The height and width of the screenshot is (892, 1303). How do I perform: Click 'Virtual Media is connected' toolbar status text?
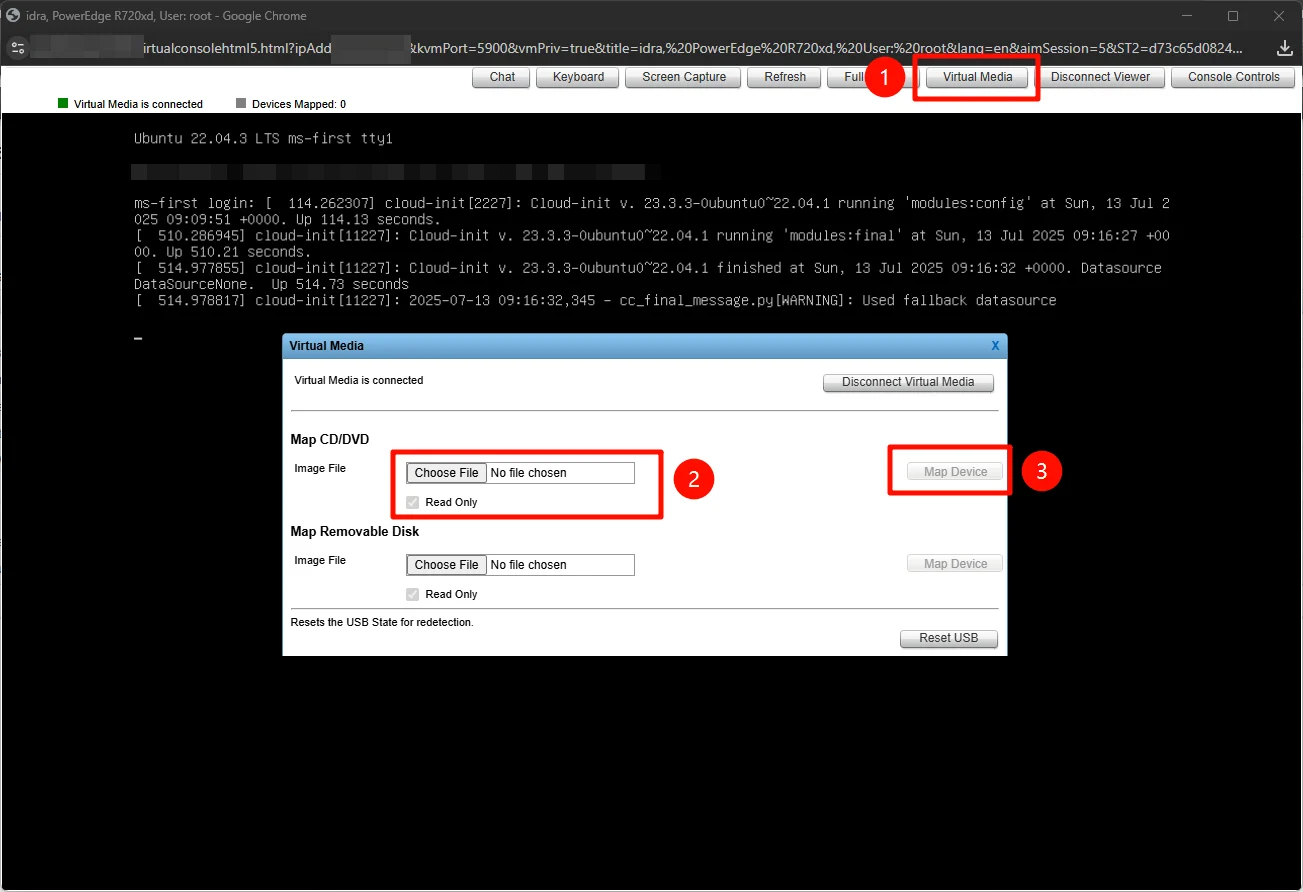[138, 104]
